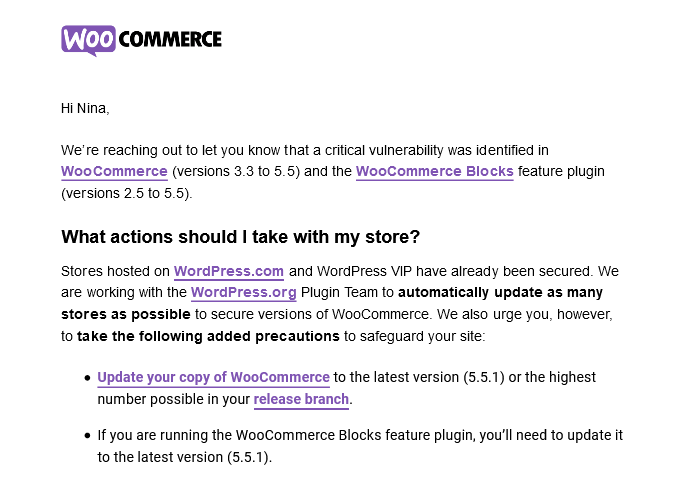Image resolution: width=677 pixels, height=483 pixels.
Task: Click the 'Hi Nina,' greeting text
Action: click(85, 108)
